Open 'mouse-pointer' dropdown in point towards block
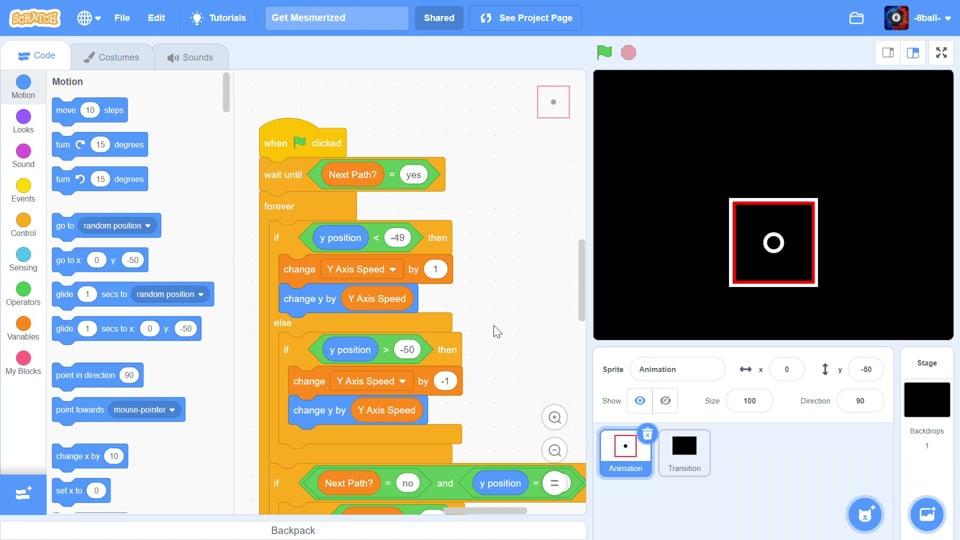The image size is (960, 540). point(145,410)
